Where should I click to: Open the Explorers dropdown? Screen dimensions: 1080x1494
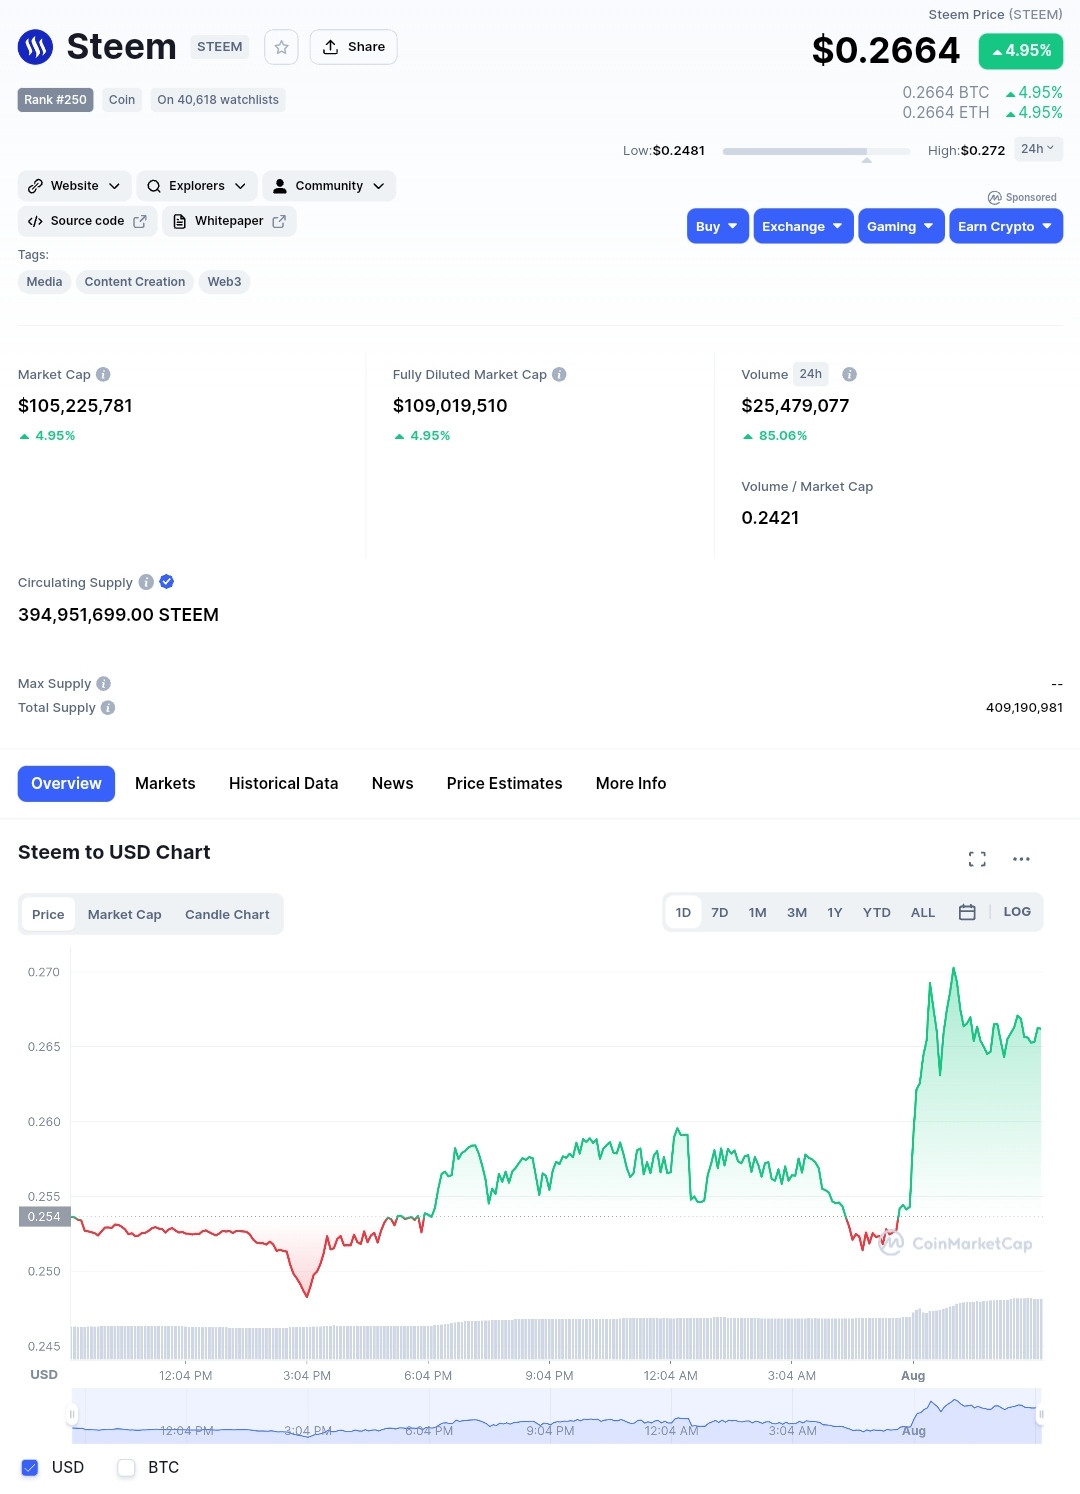click(196, 186)
